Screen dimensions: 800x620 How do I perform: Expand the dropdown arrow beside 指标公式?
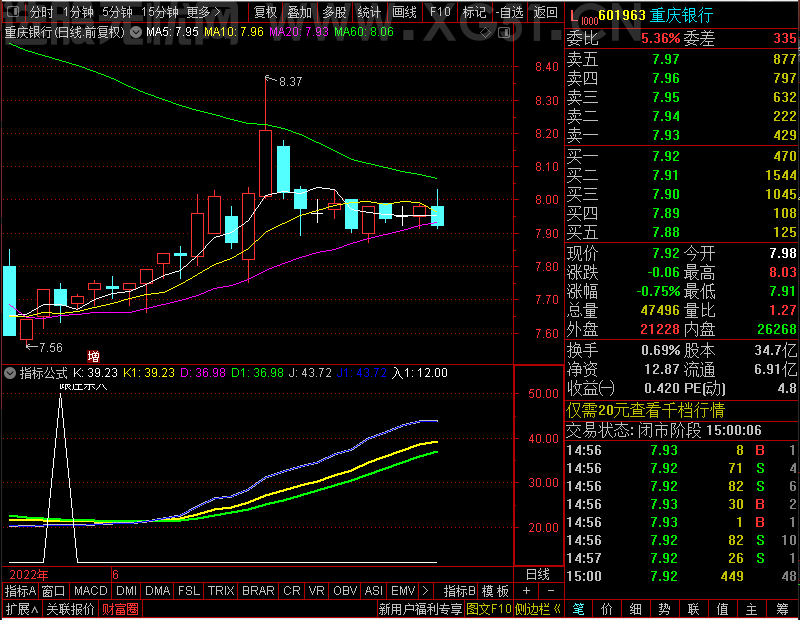(10, 373)
